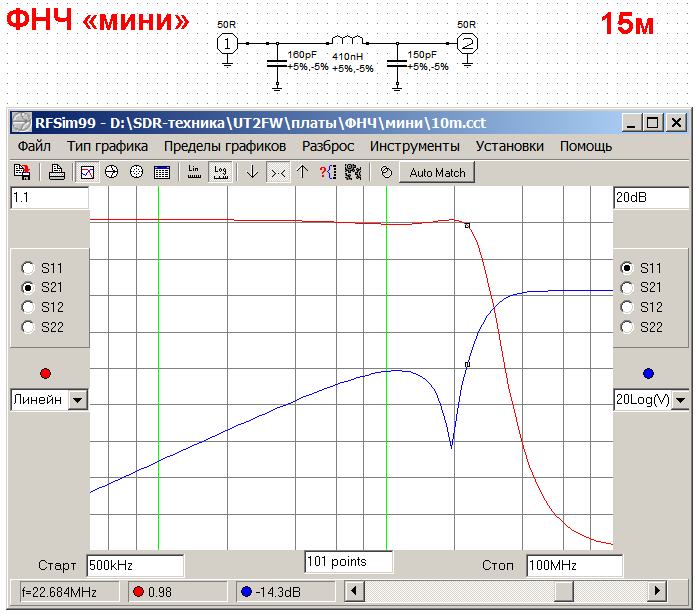Open the Инструменты menu
696x613 pixels.
(x=415, y=146)
